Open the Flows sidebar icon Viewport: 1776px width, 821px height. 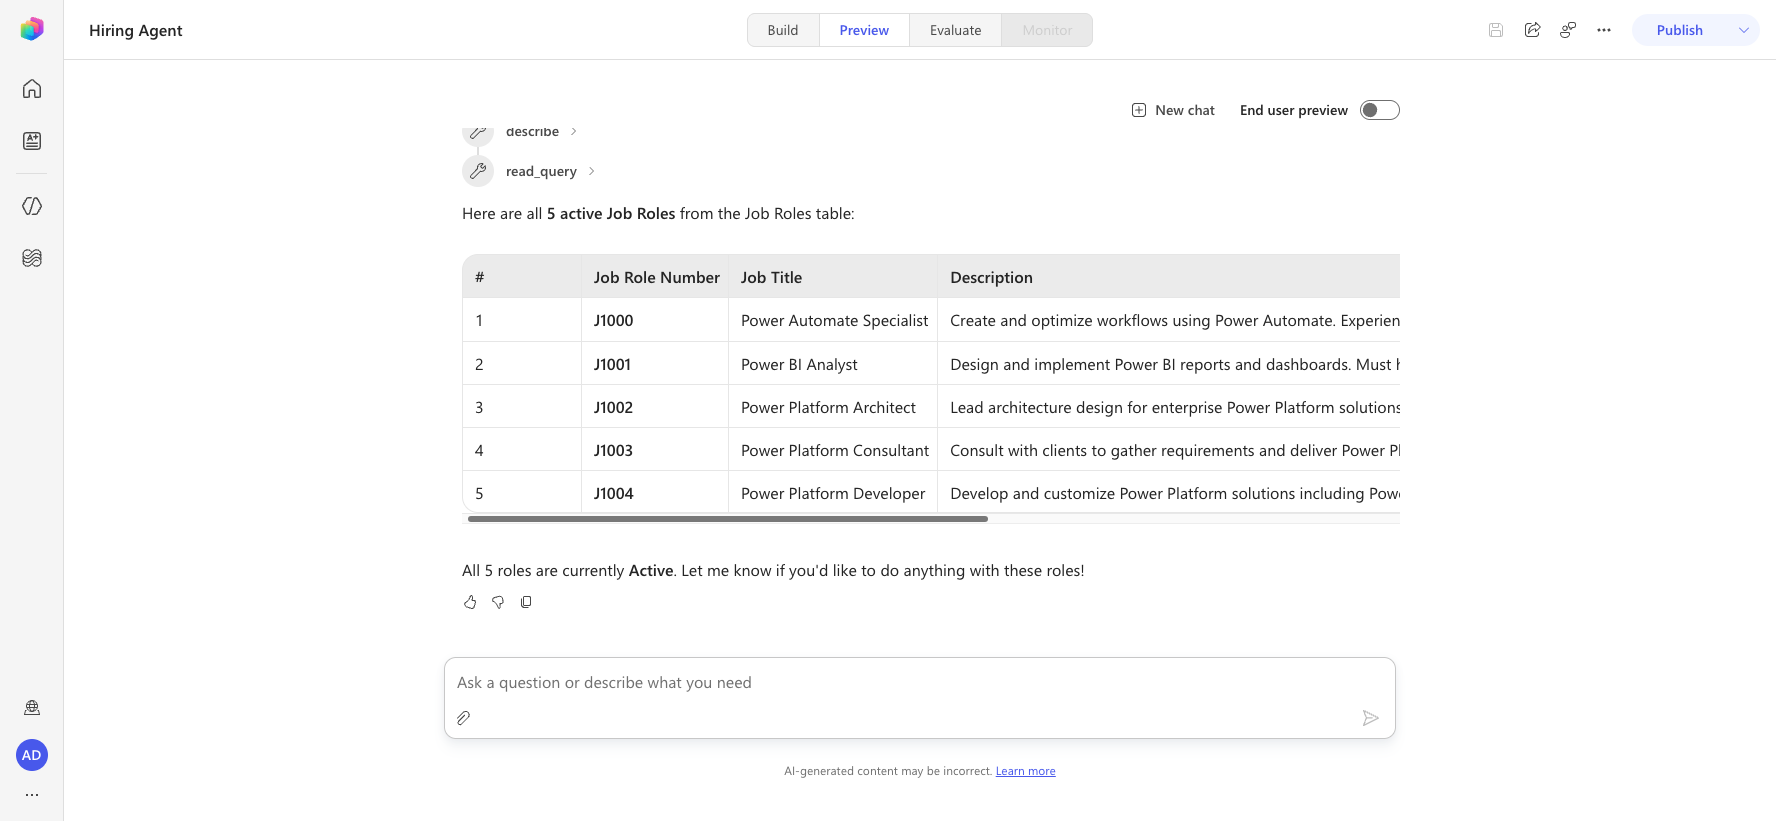(x=32, y=206)
